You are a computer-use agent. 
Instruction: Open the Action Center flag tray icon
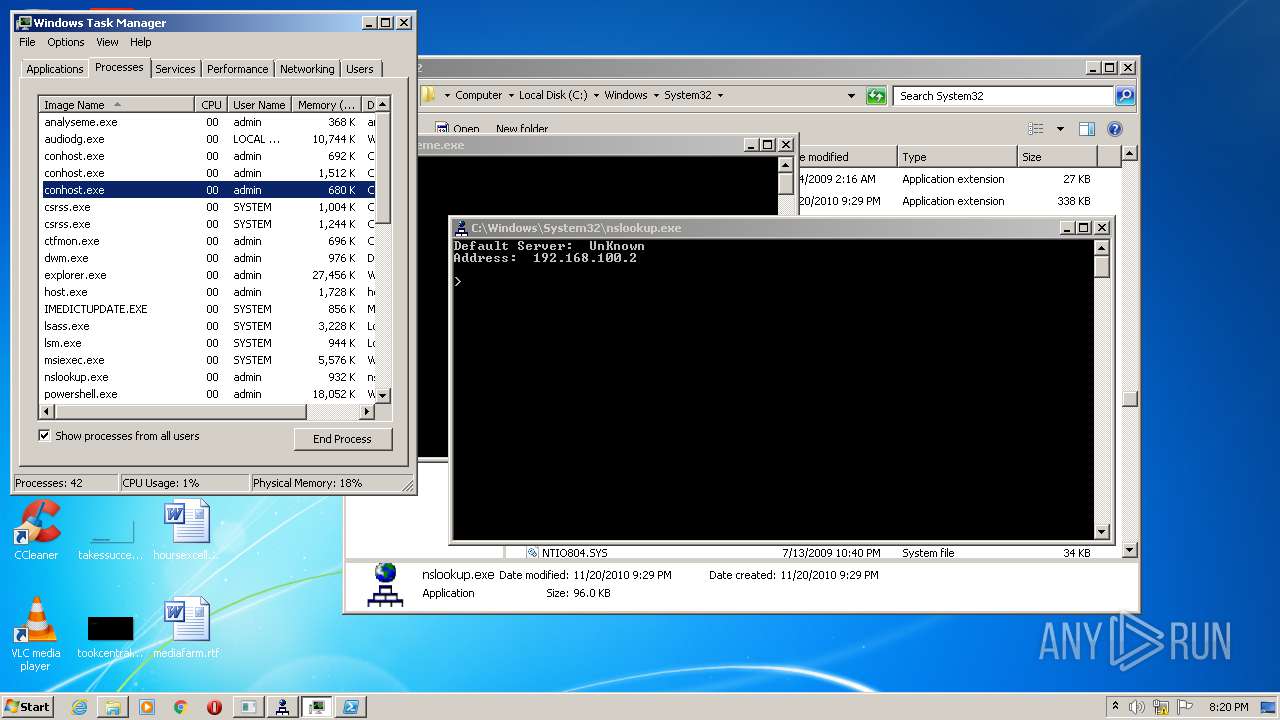point(1184,706)
